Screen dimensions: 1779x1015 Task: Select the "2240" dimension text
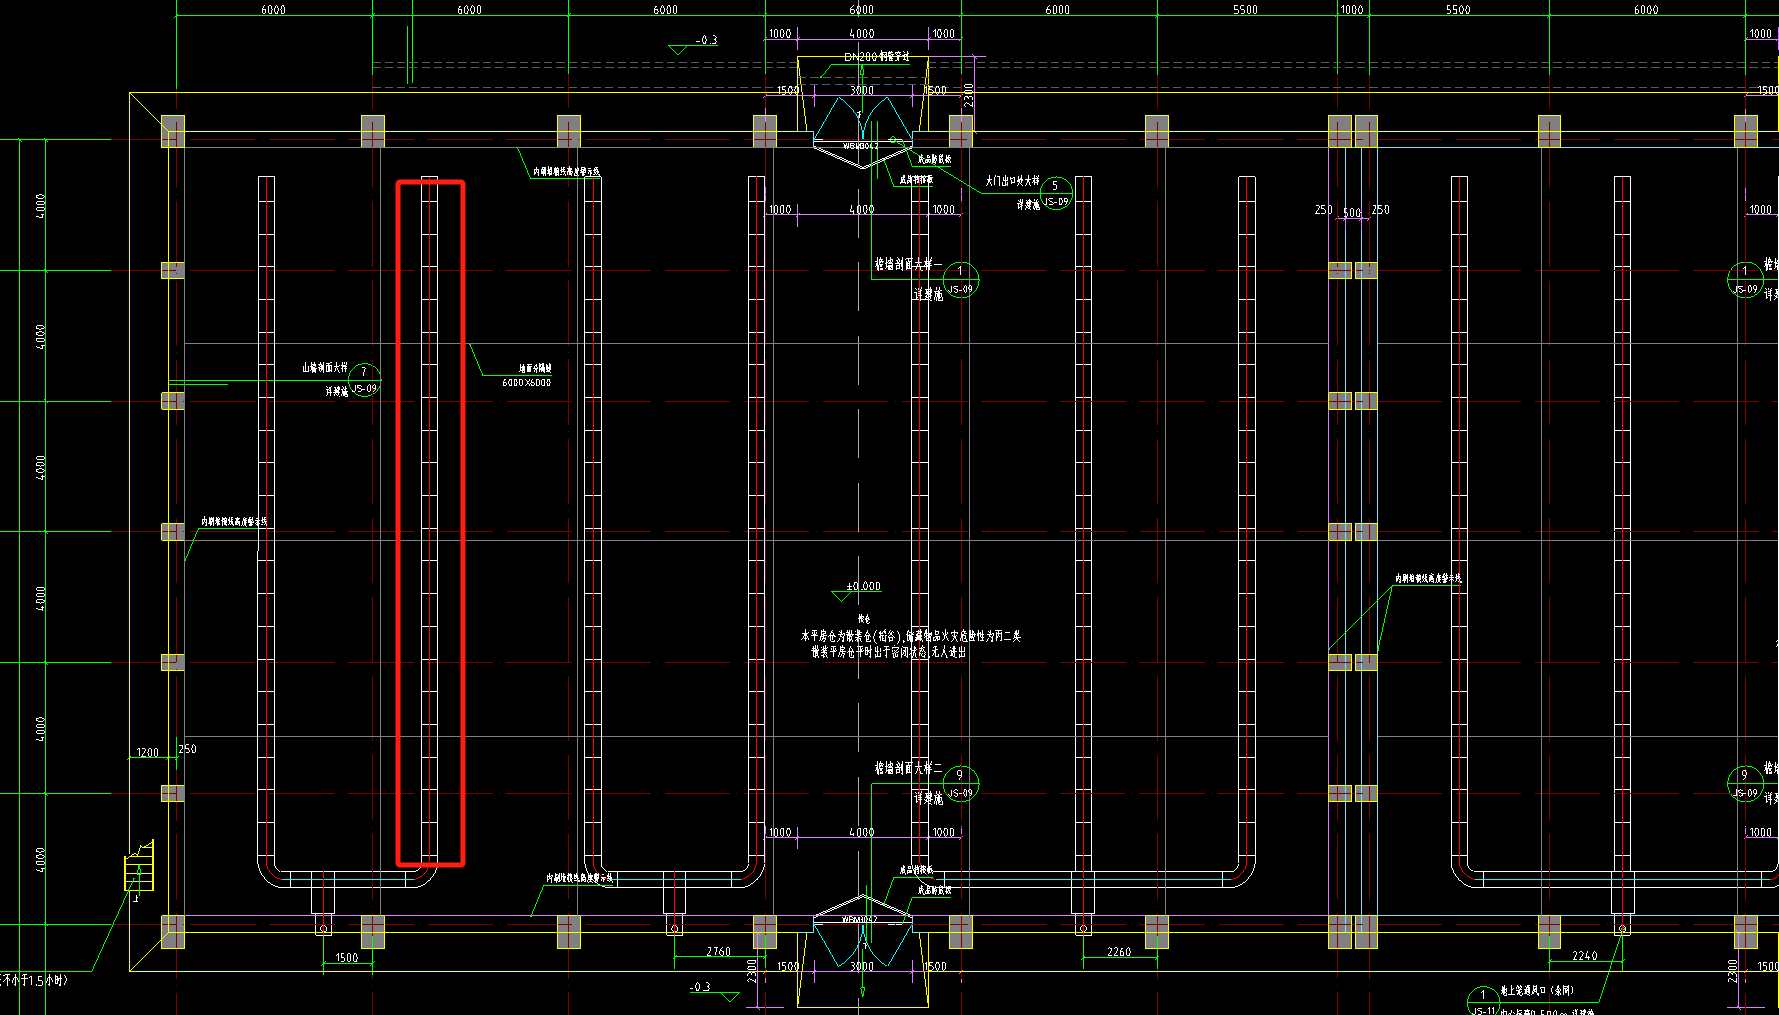click(x=1585, y=956)
